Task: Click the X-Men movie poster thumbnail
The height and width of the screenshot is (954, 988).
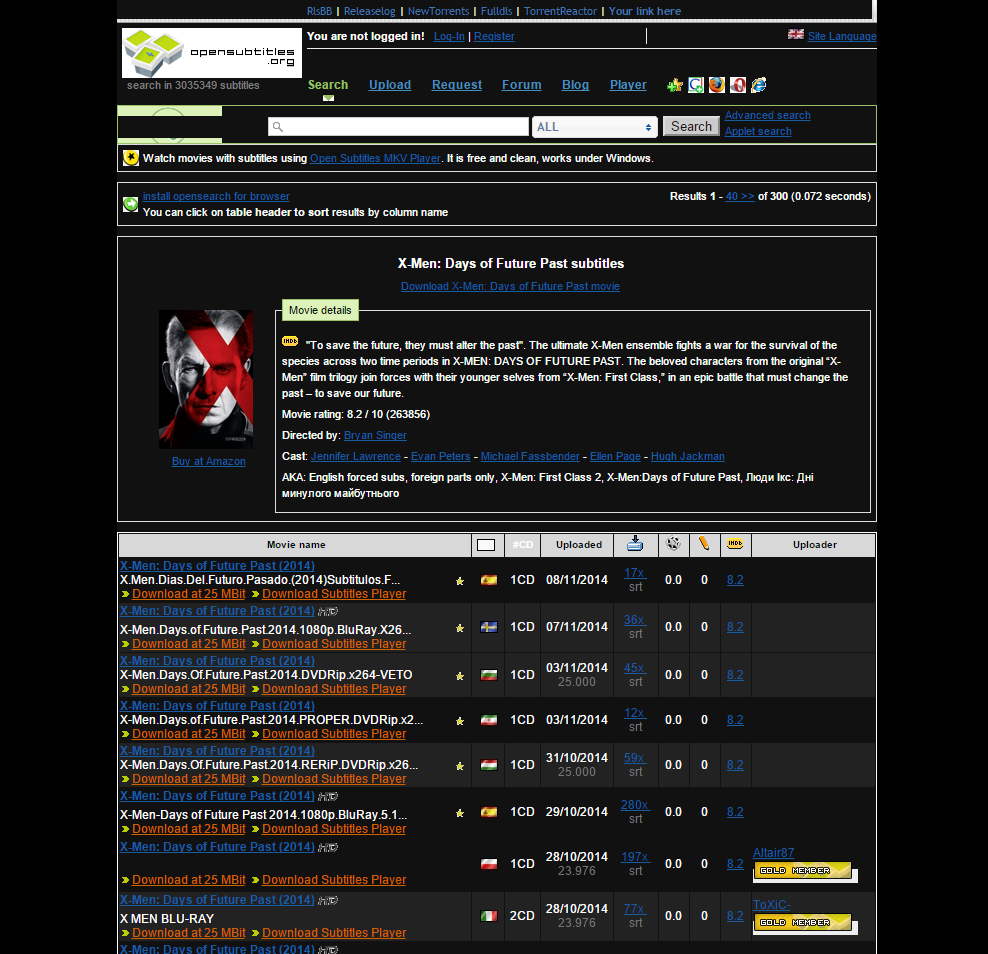Action: pyautogui.click(x=206, y=378)
